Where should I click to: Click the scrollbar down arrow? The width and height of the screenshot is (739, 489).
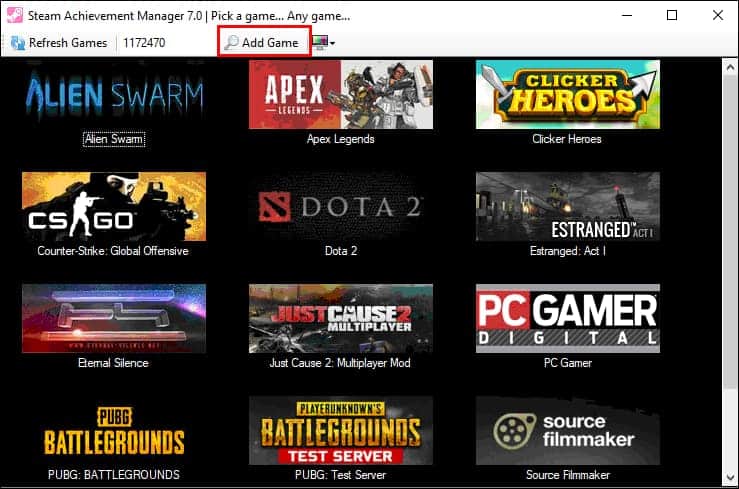coord(730,477)
